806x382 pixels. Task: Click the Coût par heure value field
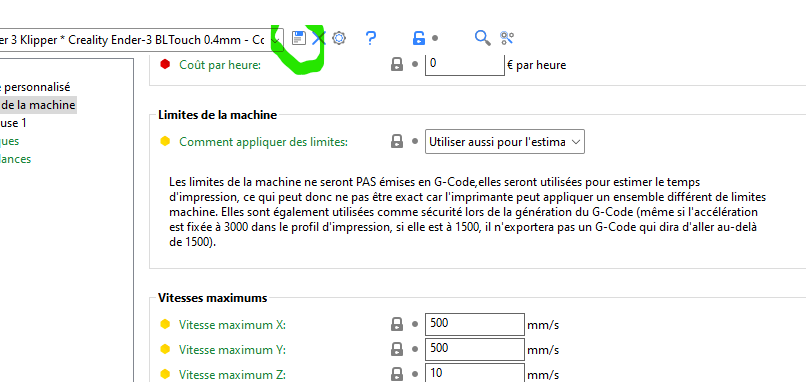465,64
